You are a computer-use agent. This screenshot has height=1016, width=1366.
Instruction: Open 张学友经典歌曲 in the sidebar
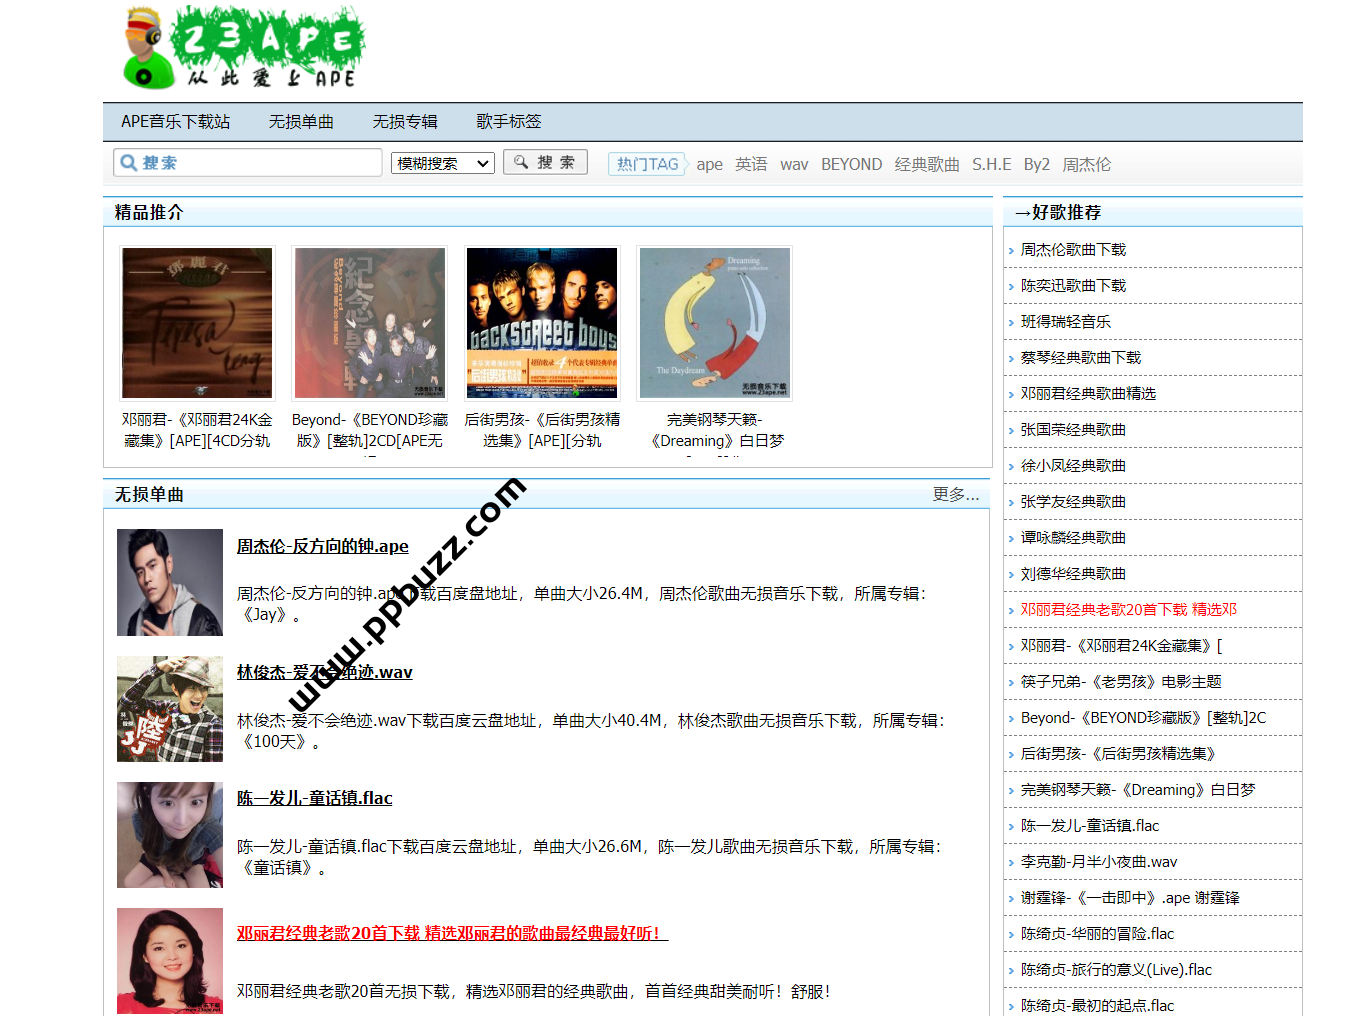click(x=1073, y=502)
